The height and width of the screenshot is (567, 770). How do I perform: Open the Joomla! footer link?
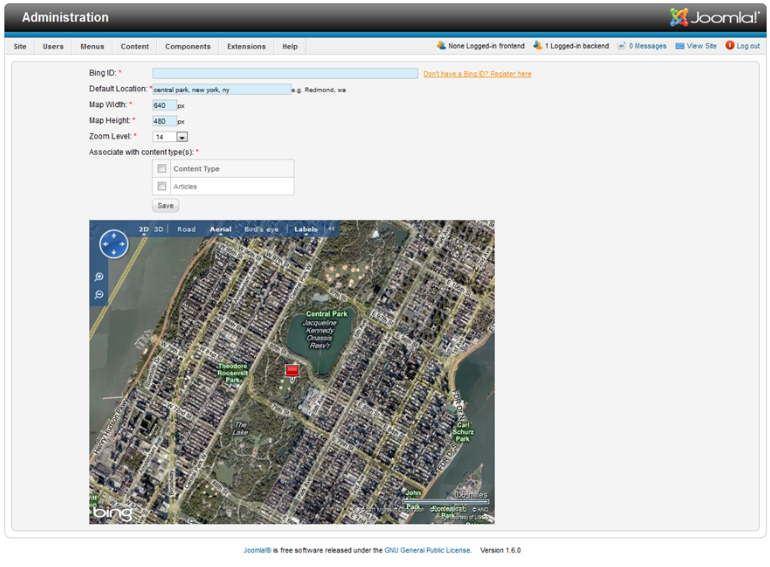click(257, 550)
